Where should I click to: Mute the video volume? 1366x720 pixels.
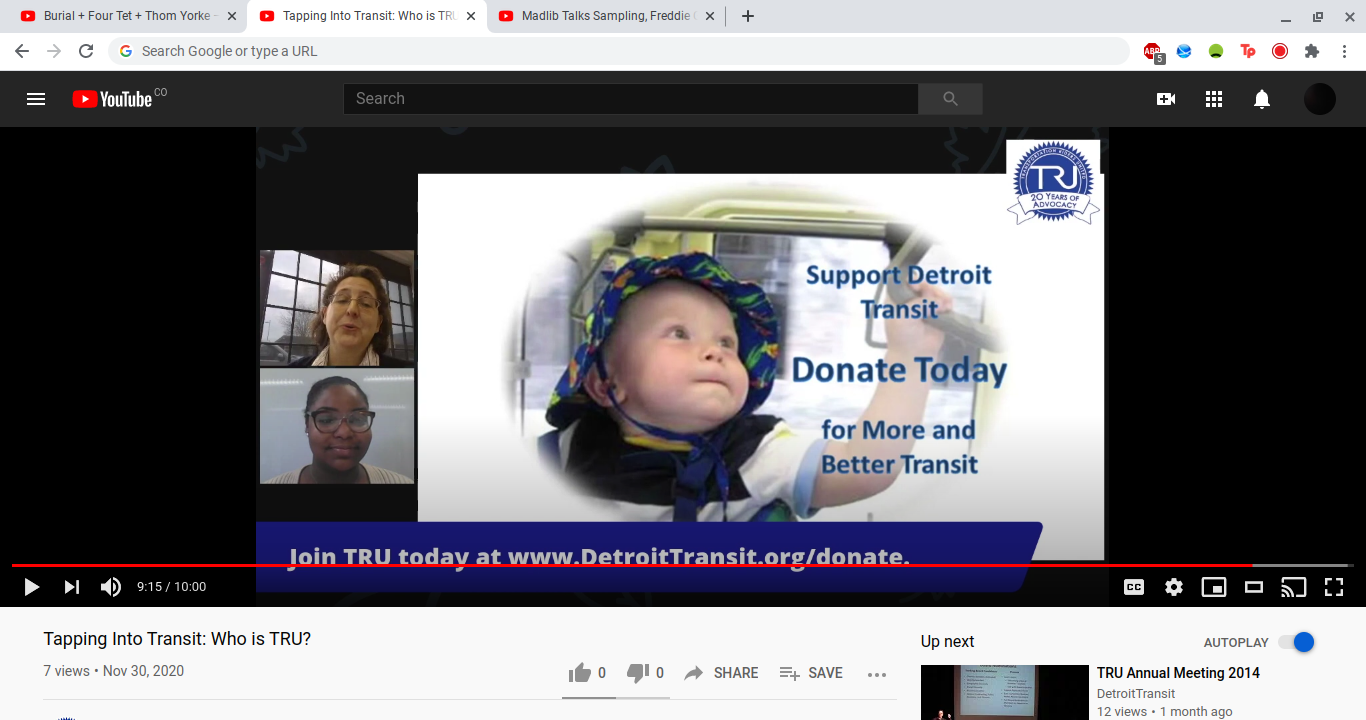pos(111,587)
